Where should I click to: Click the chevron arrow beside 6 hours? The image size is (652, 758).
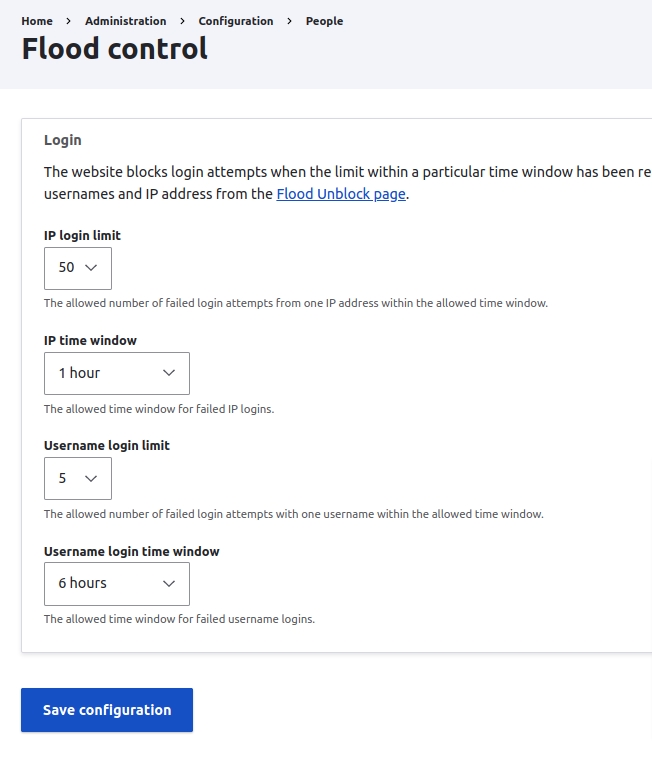click(x=169, y=584)
